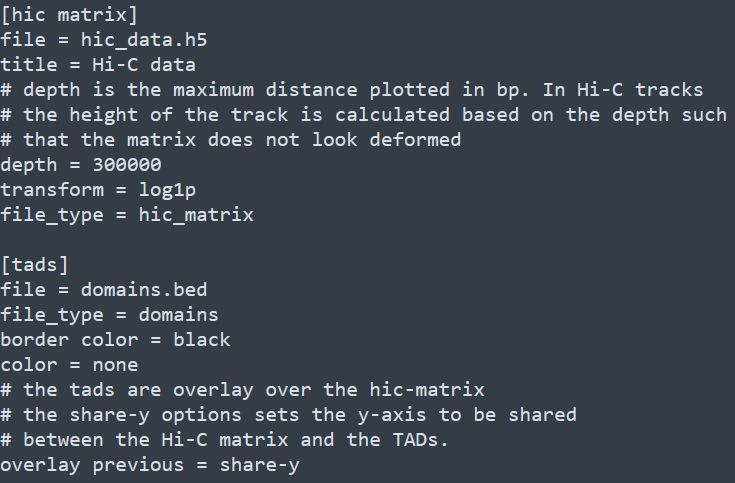
Task: Click the 'color = none' line
Action: pyautogui.click(x=69, y=365)
